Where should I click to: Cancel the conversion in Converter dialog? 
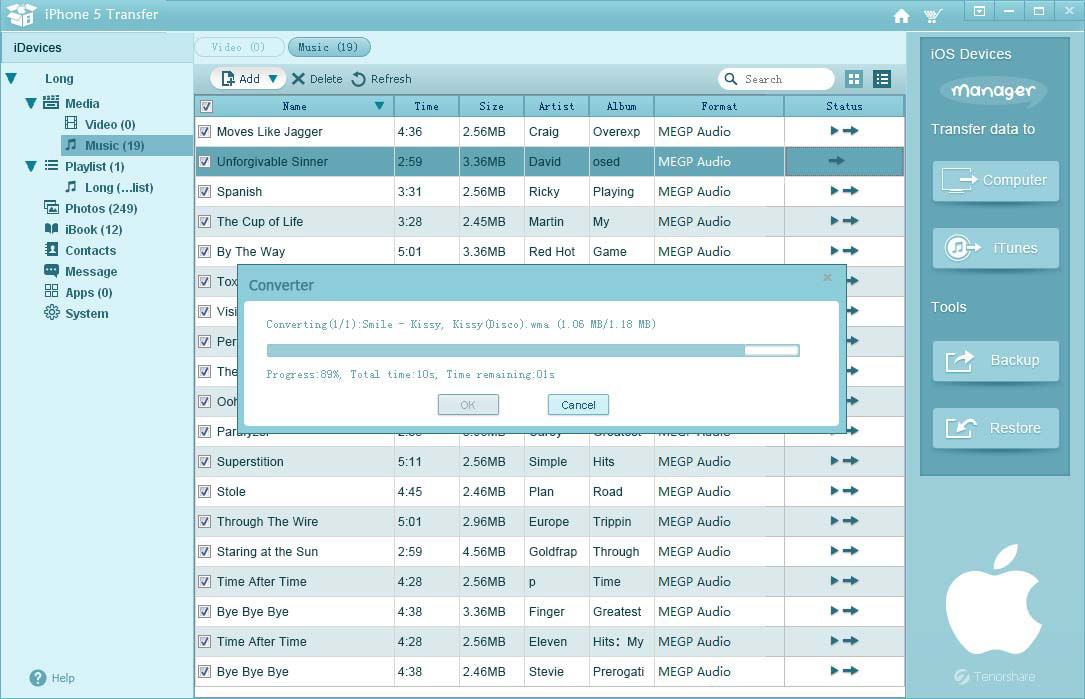tap(578, 405)
